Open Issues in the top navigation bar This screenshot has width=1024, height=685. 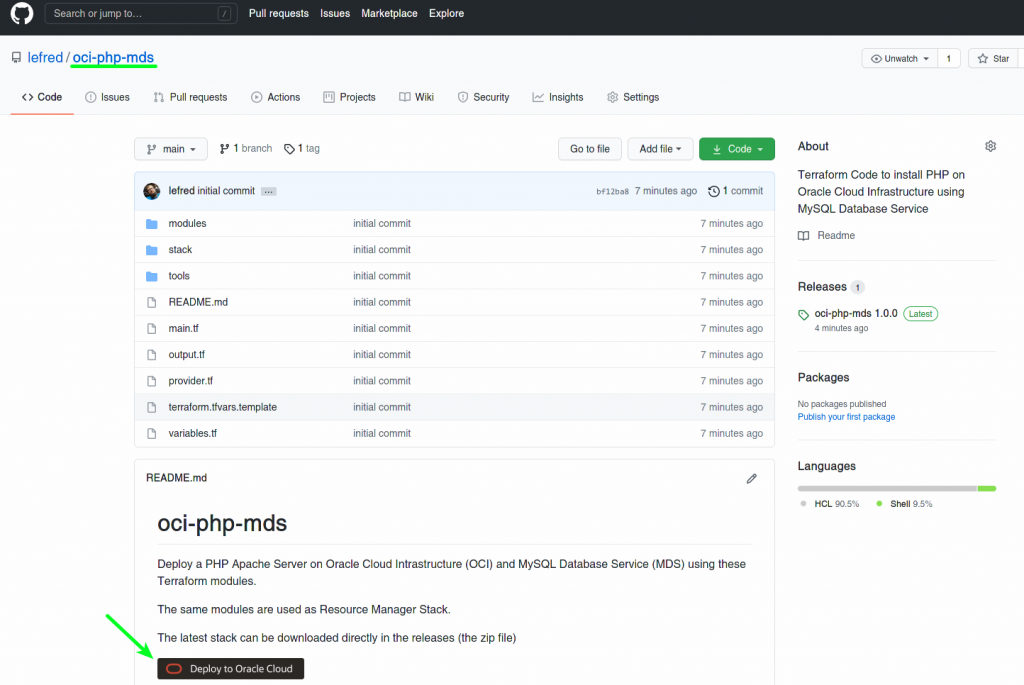tap(334, 13)
